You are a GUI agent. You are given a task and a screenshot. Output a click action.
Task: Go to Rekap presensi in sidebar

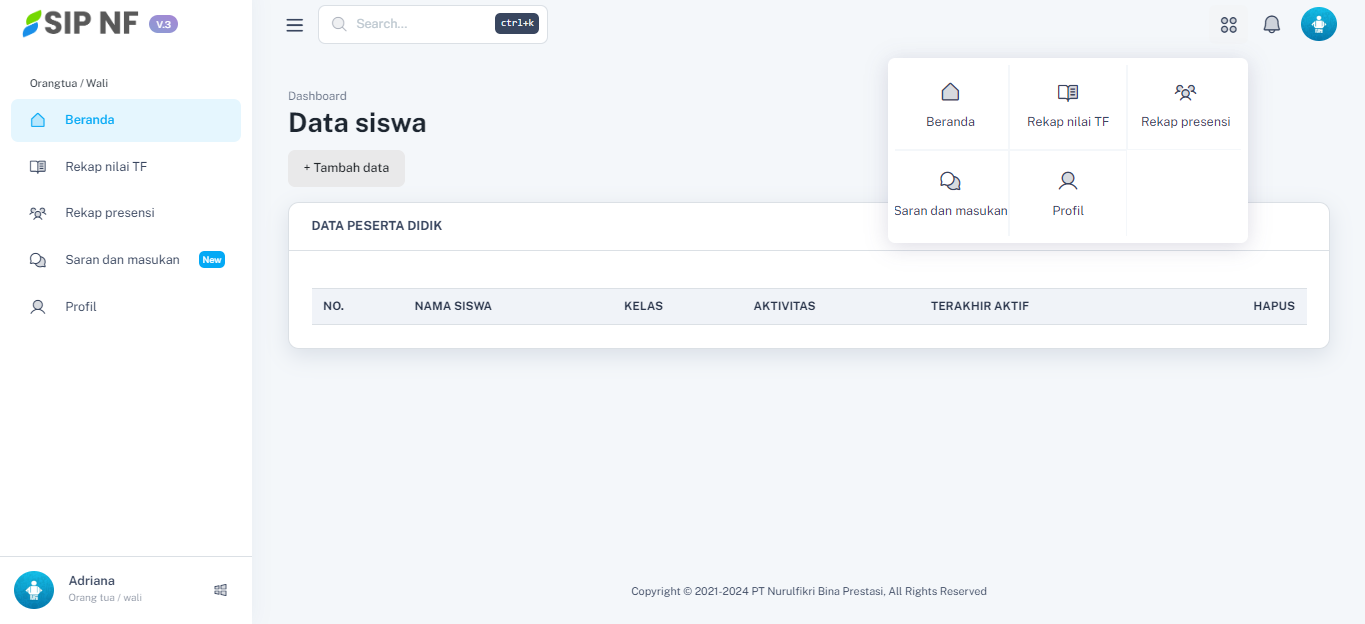[110, 213]
